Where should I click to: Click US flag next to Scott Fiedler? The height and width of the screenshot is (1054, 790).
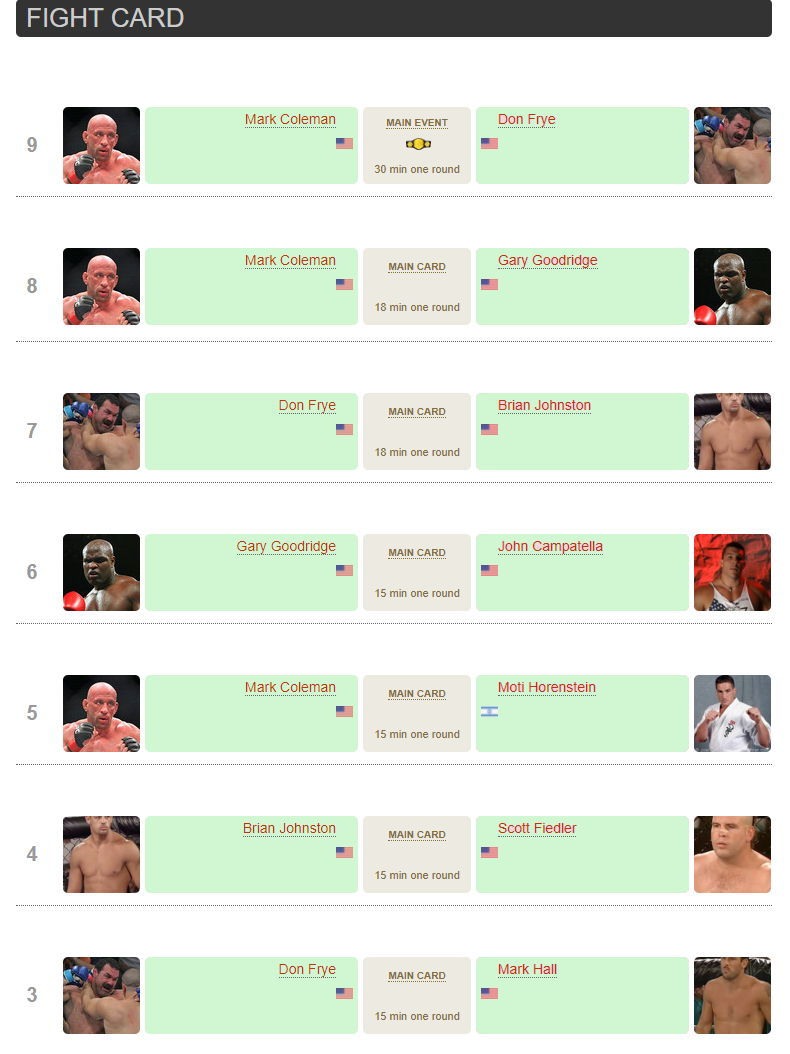(489, 853)
